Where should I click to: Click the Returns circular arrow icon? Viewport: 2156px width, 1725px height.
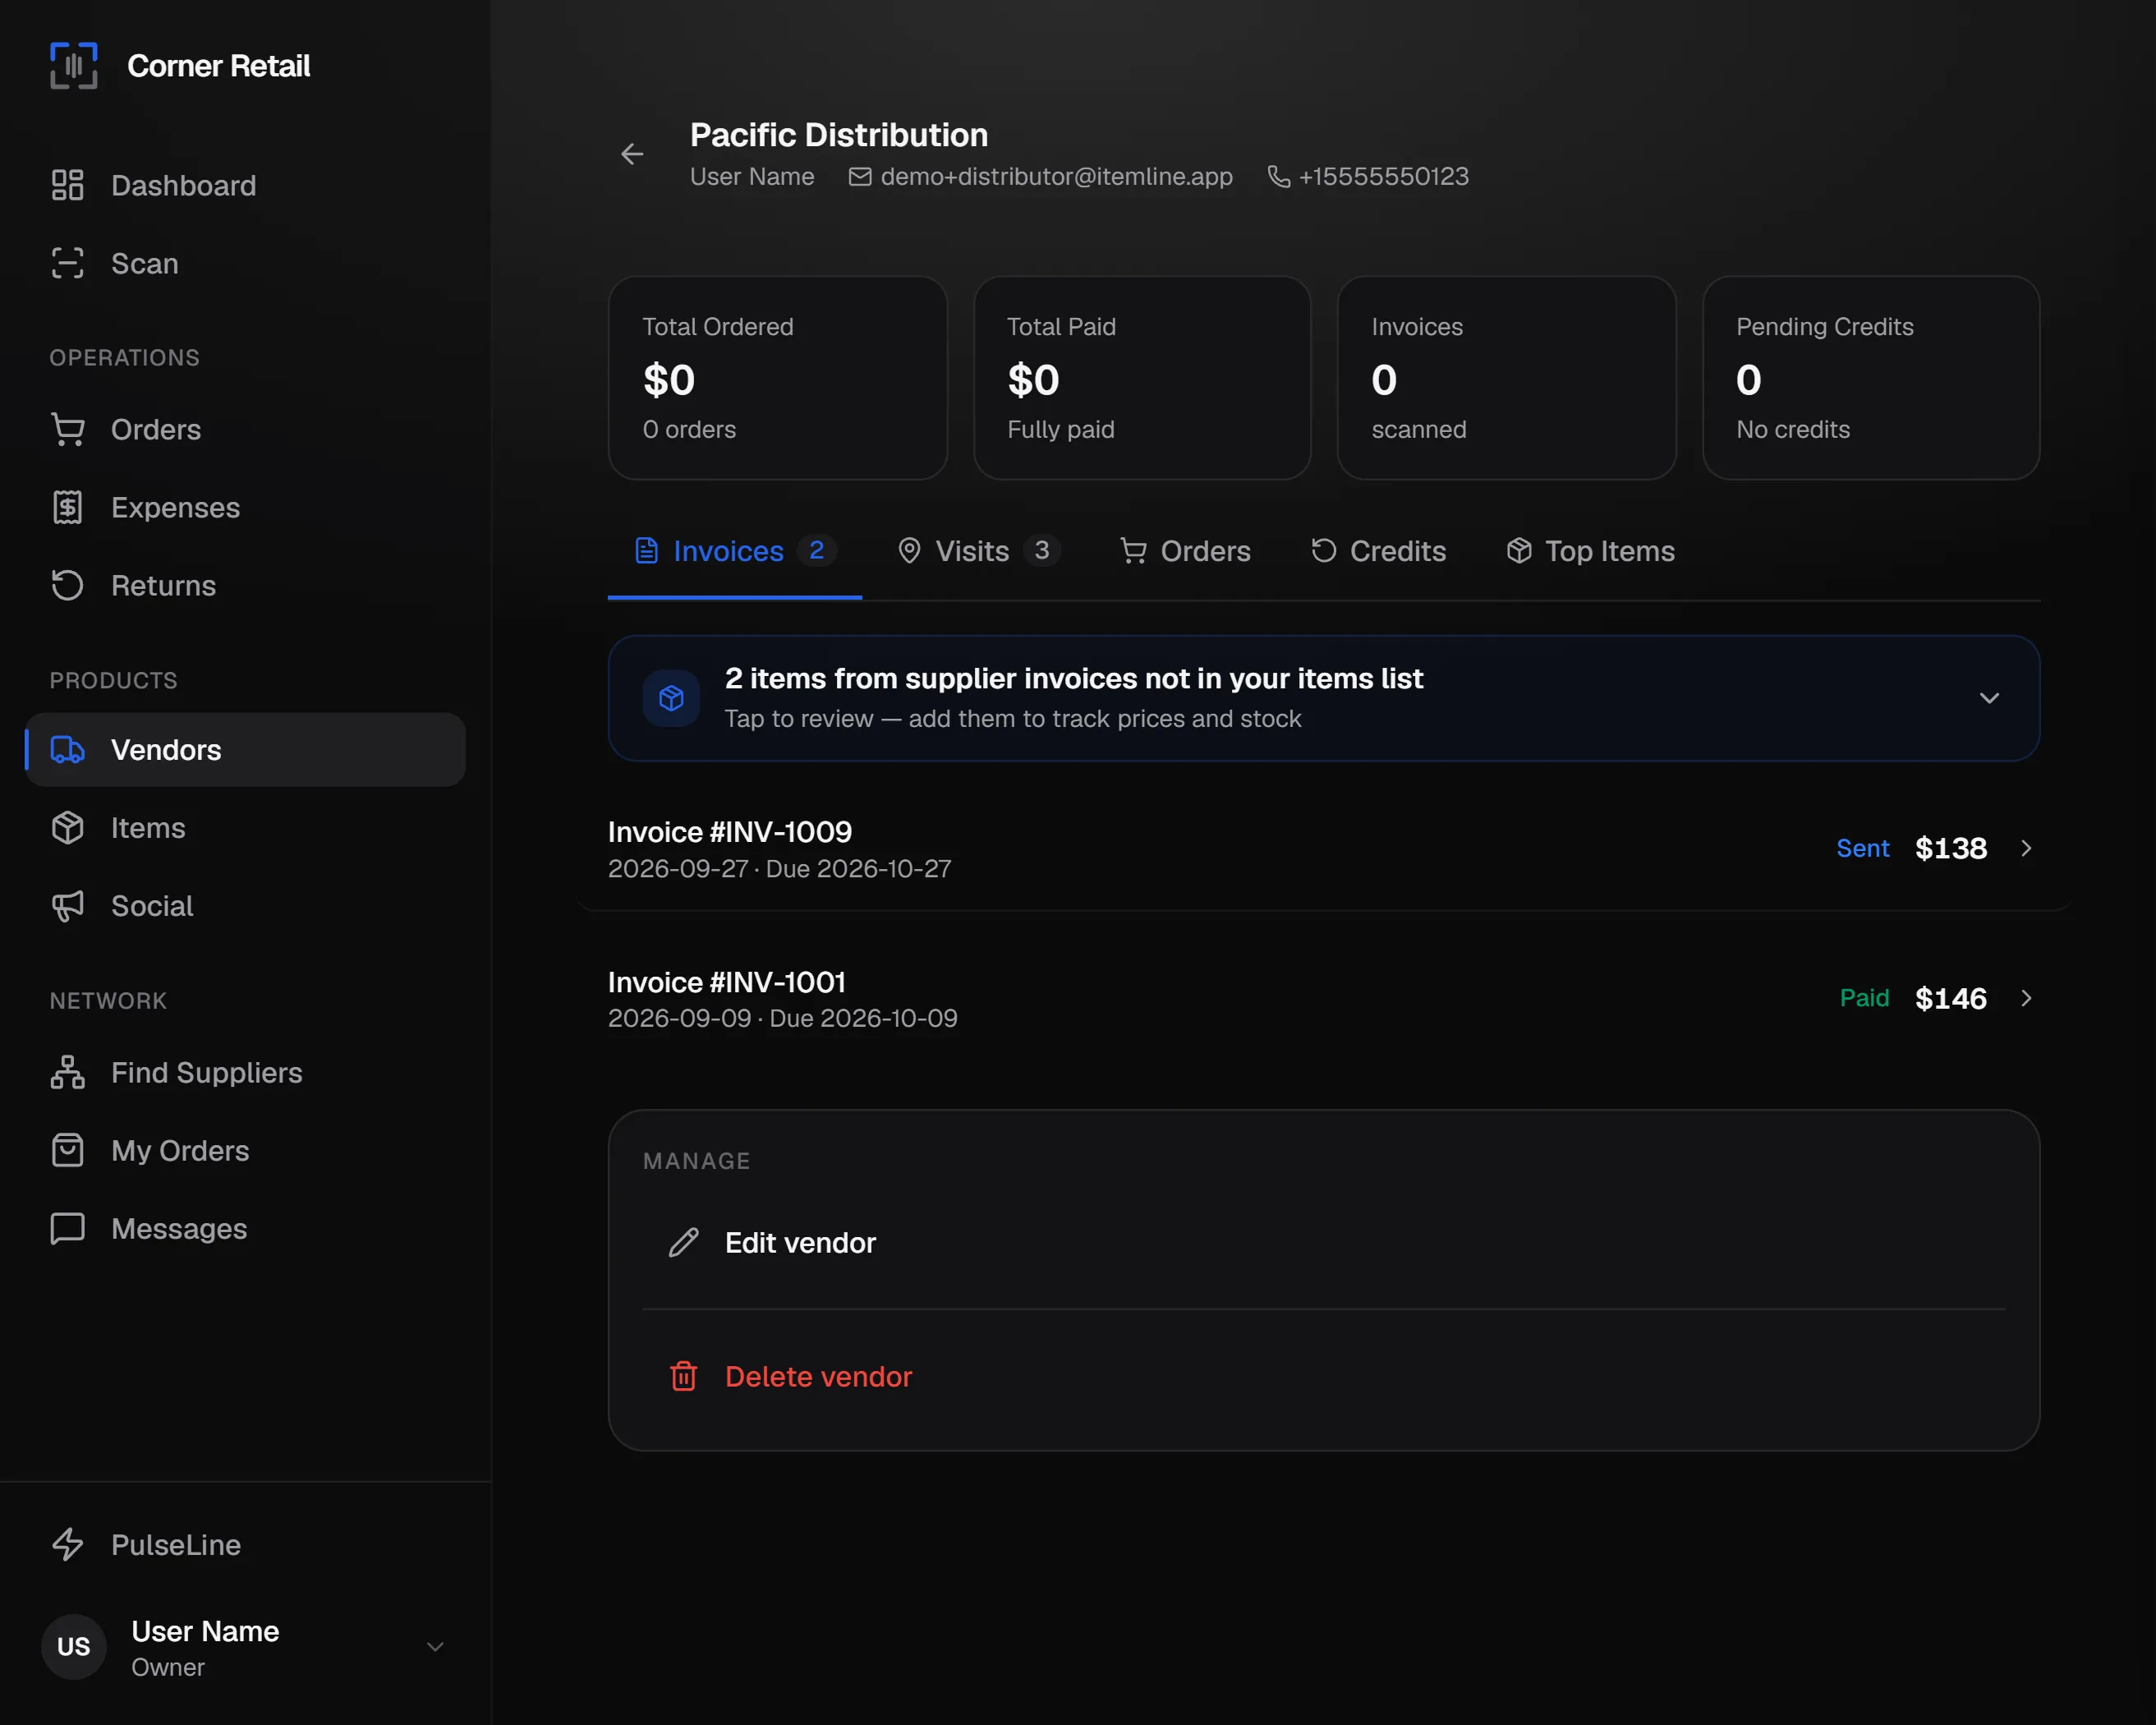pos(67,585)
